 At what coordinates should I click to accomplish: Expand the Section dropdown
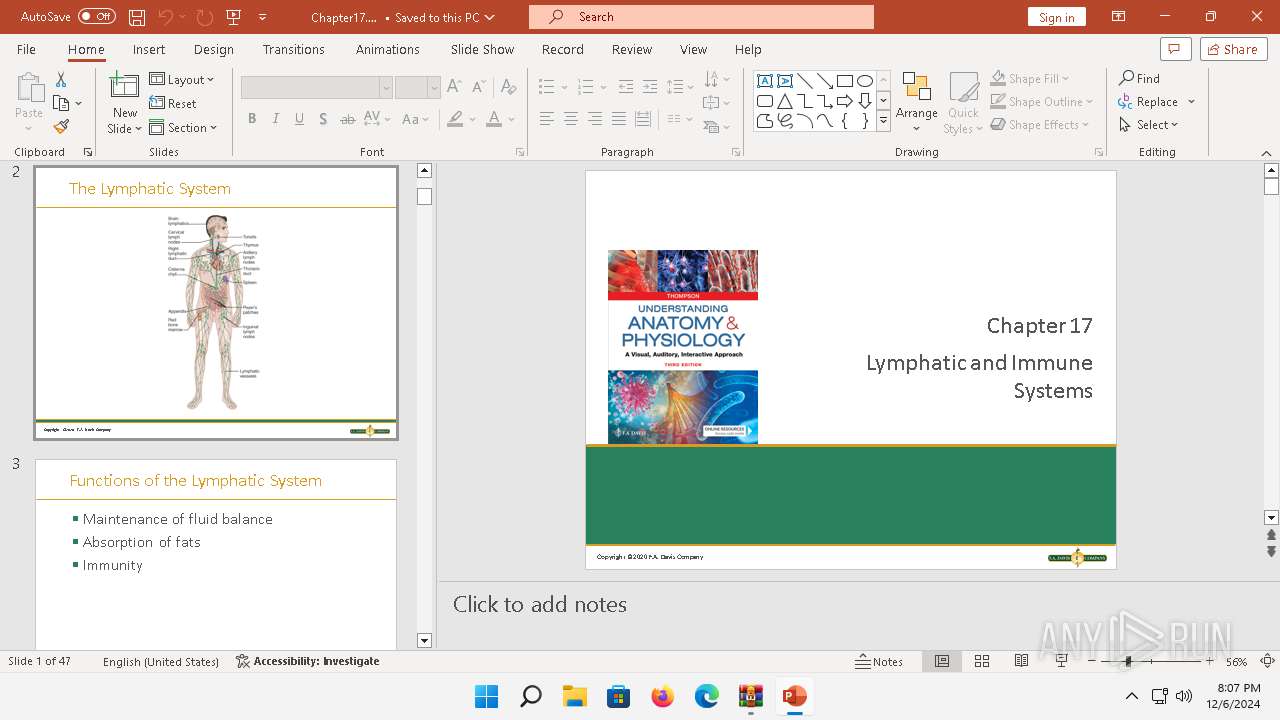[x=184, y=128]
